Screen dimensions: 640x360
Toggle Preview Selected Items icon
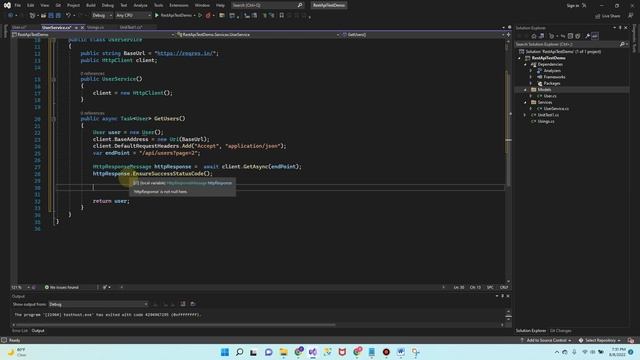(x=595, y=36)
